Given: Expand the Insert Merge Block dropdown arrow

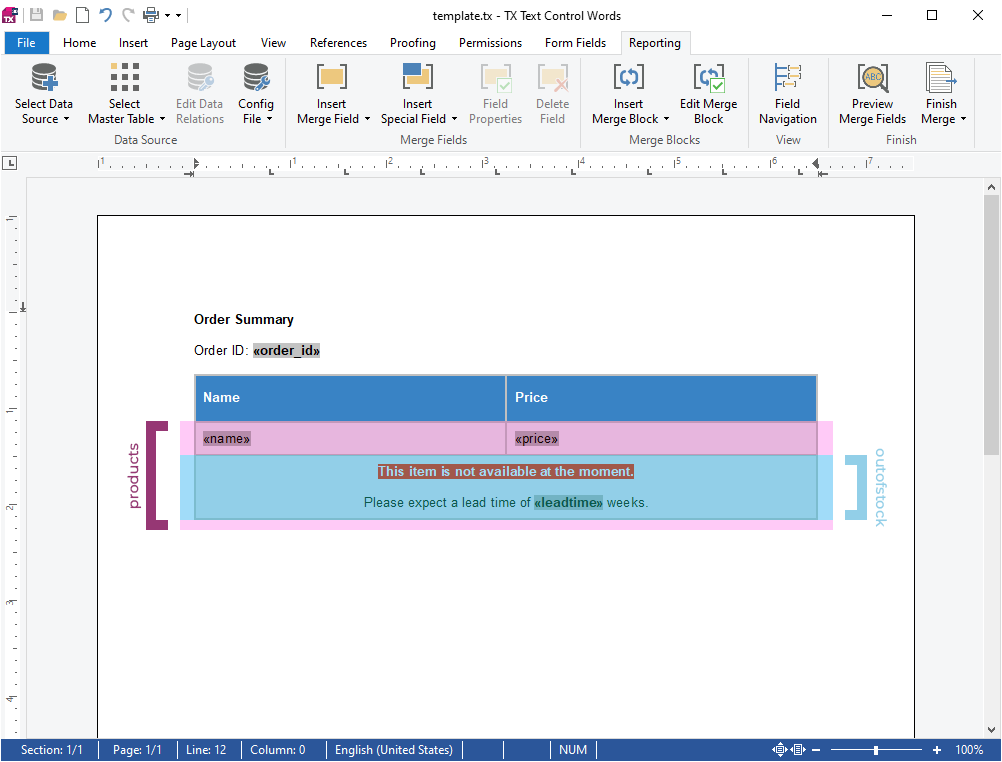Looking at the screenshot, I should coord(667,119).
